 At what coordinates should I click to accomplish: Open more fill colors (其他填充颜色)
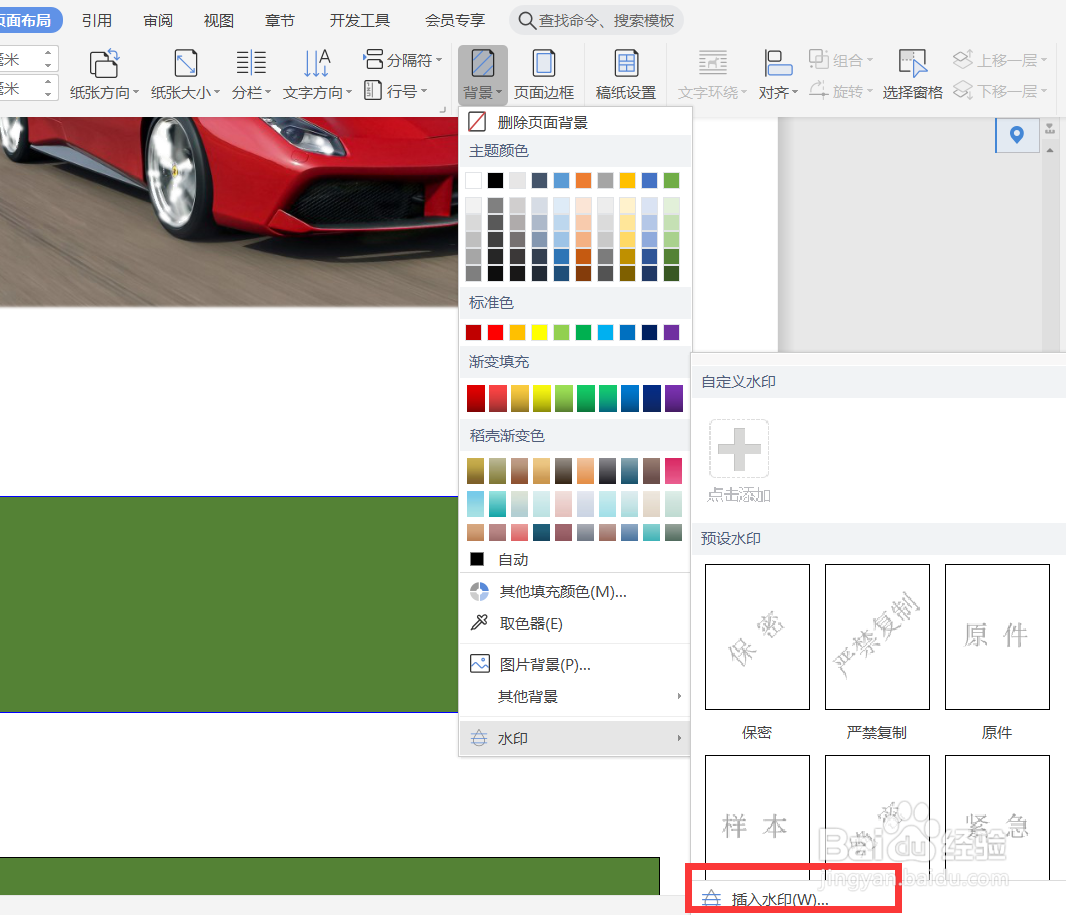point(575,591)
